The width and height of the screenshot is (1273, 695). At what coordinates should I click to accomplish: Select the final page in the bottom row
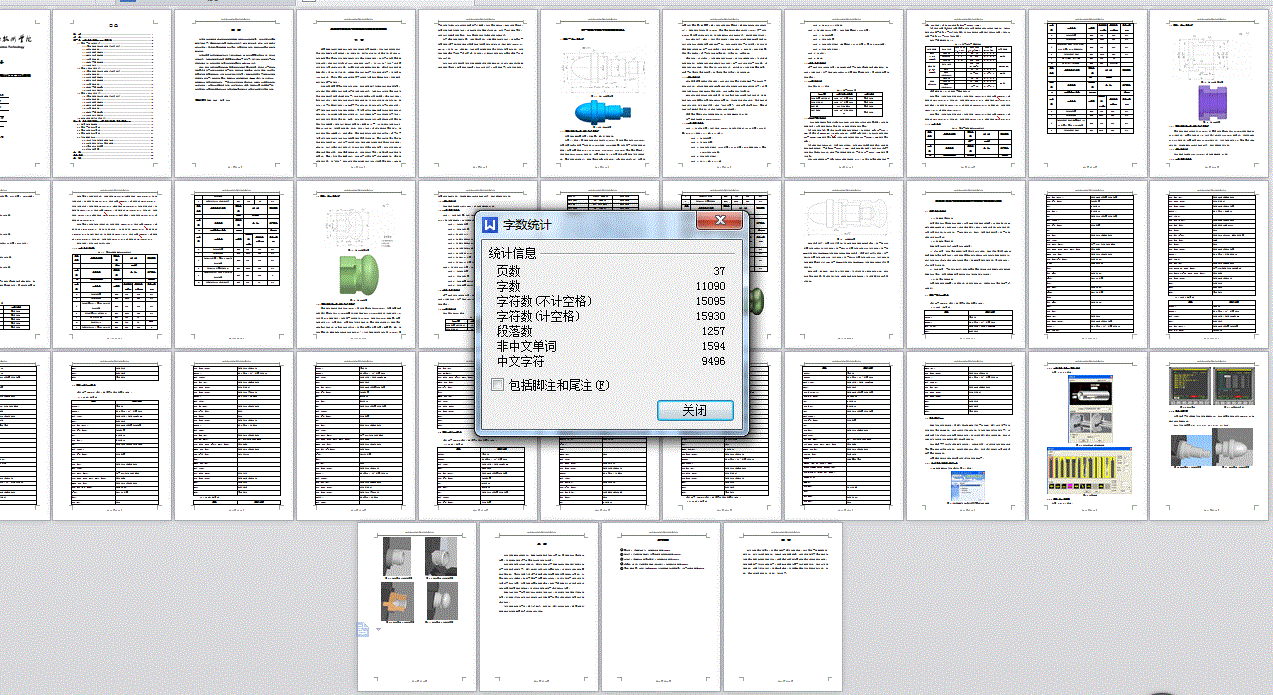pos(783,606)
